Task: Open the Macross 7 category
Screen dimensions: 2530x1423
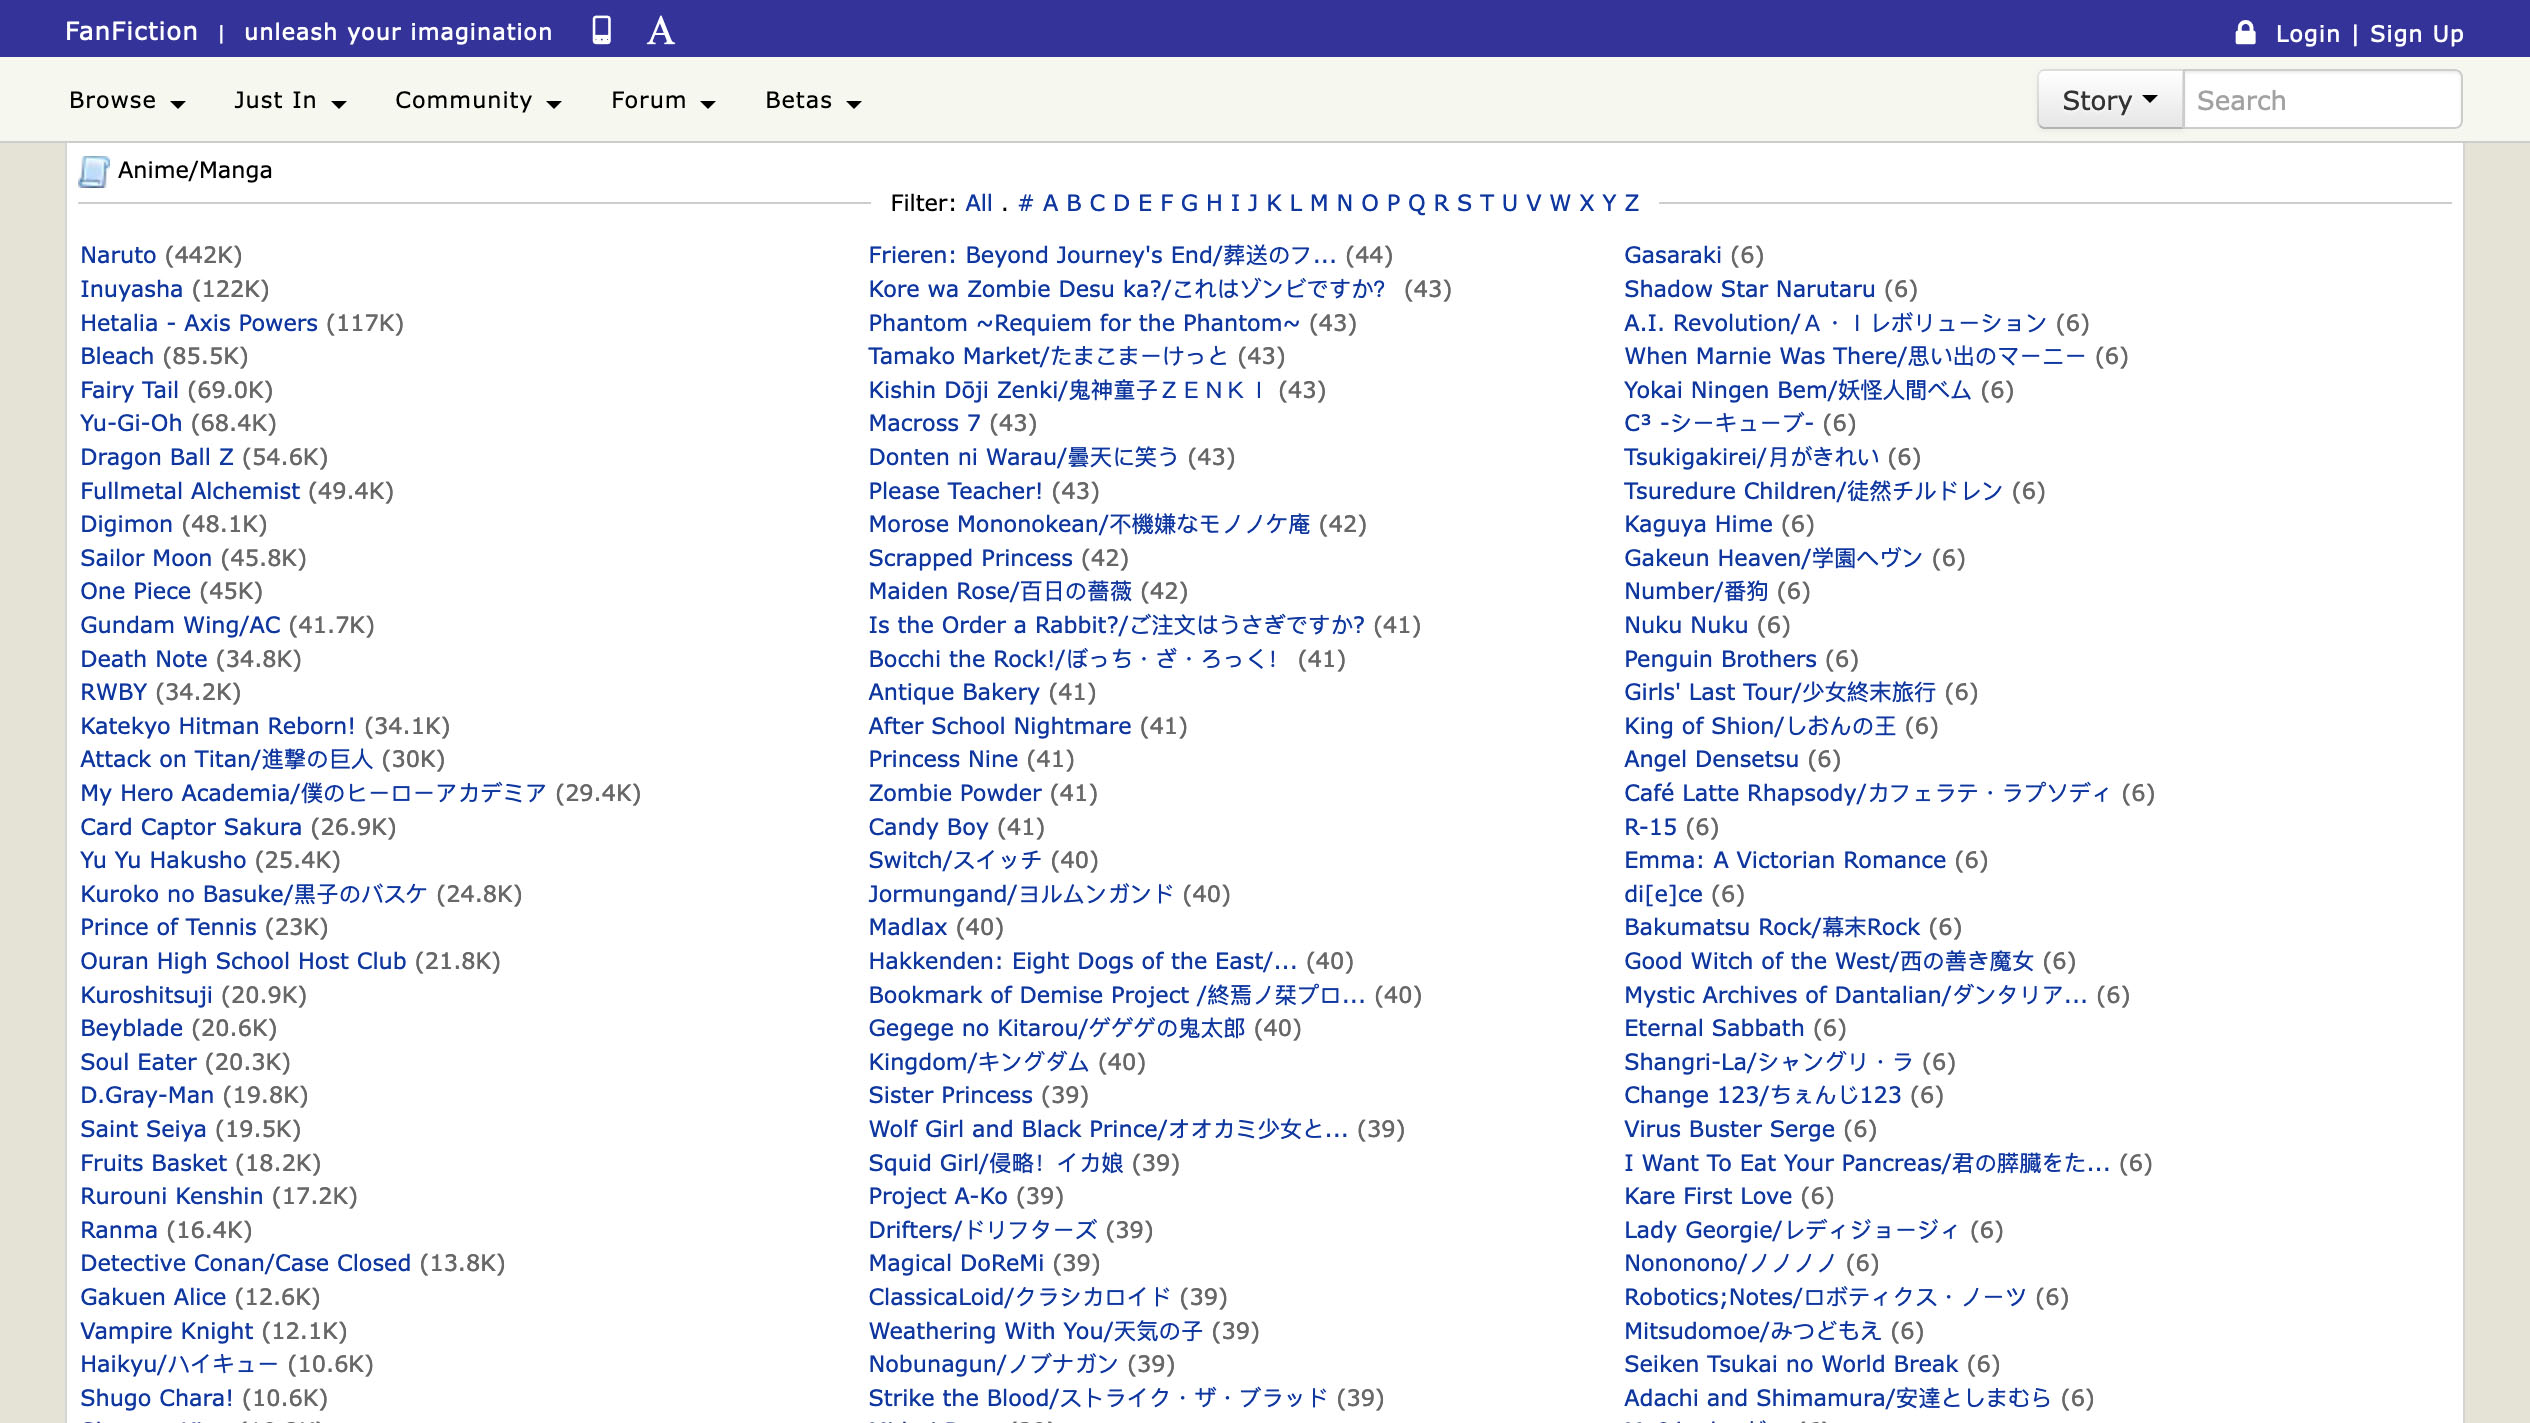Action: 923,423
